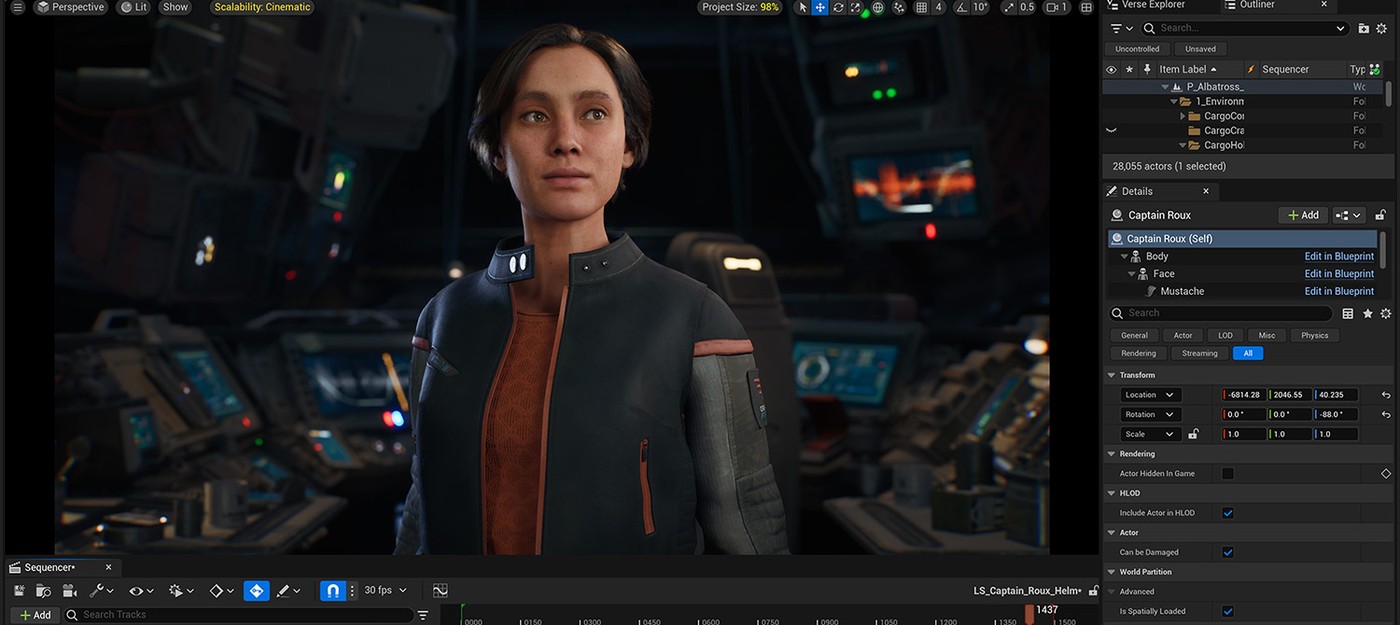1400x625 pixels.
Task: Toggle world/local coordinate space globe
Action: click(x=878, y=7)
